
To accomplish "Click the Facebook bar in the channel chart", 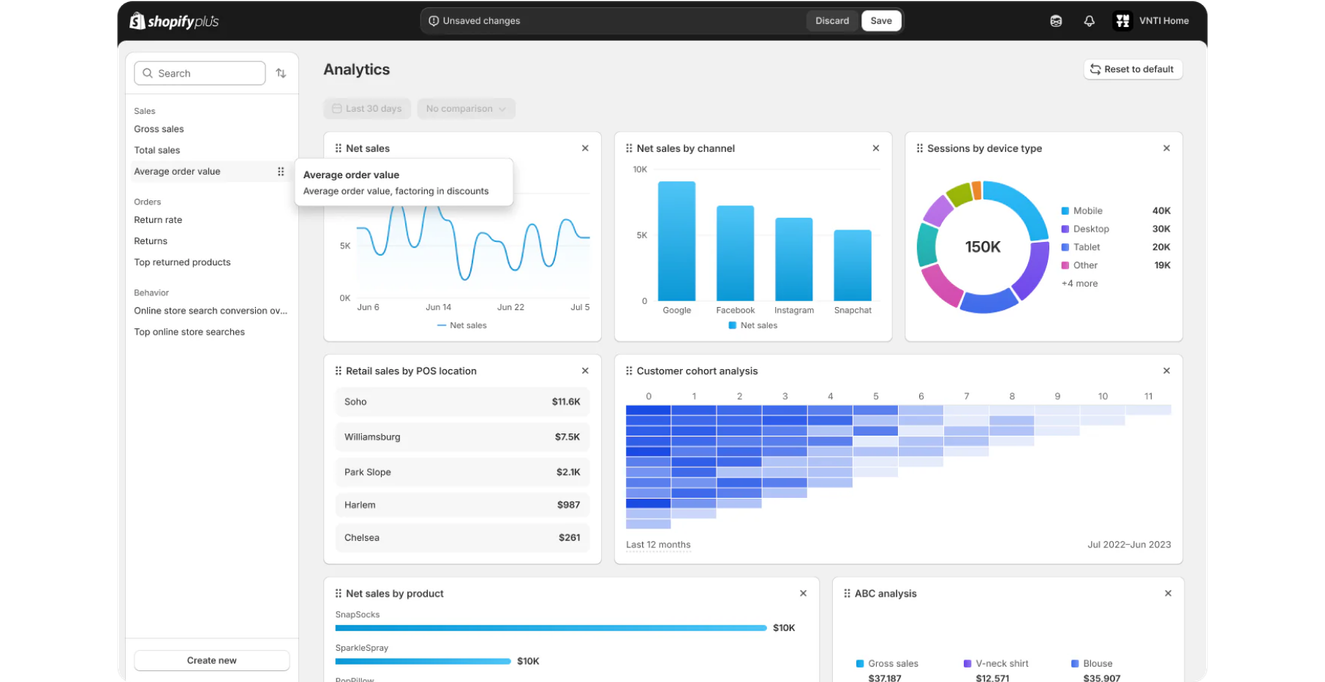I will 735,253.
